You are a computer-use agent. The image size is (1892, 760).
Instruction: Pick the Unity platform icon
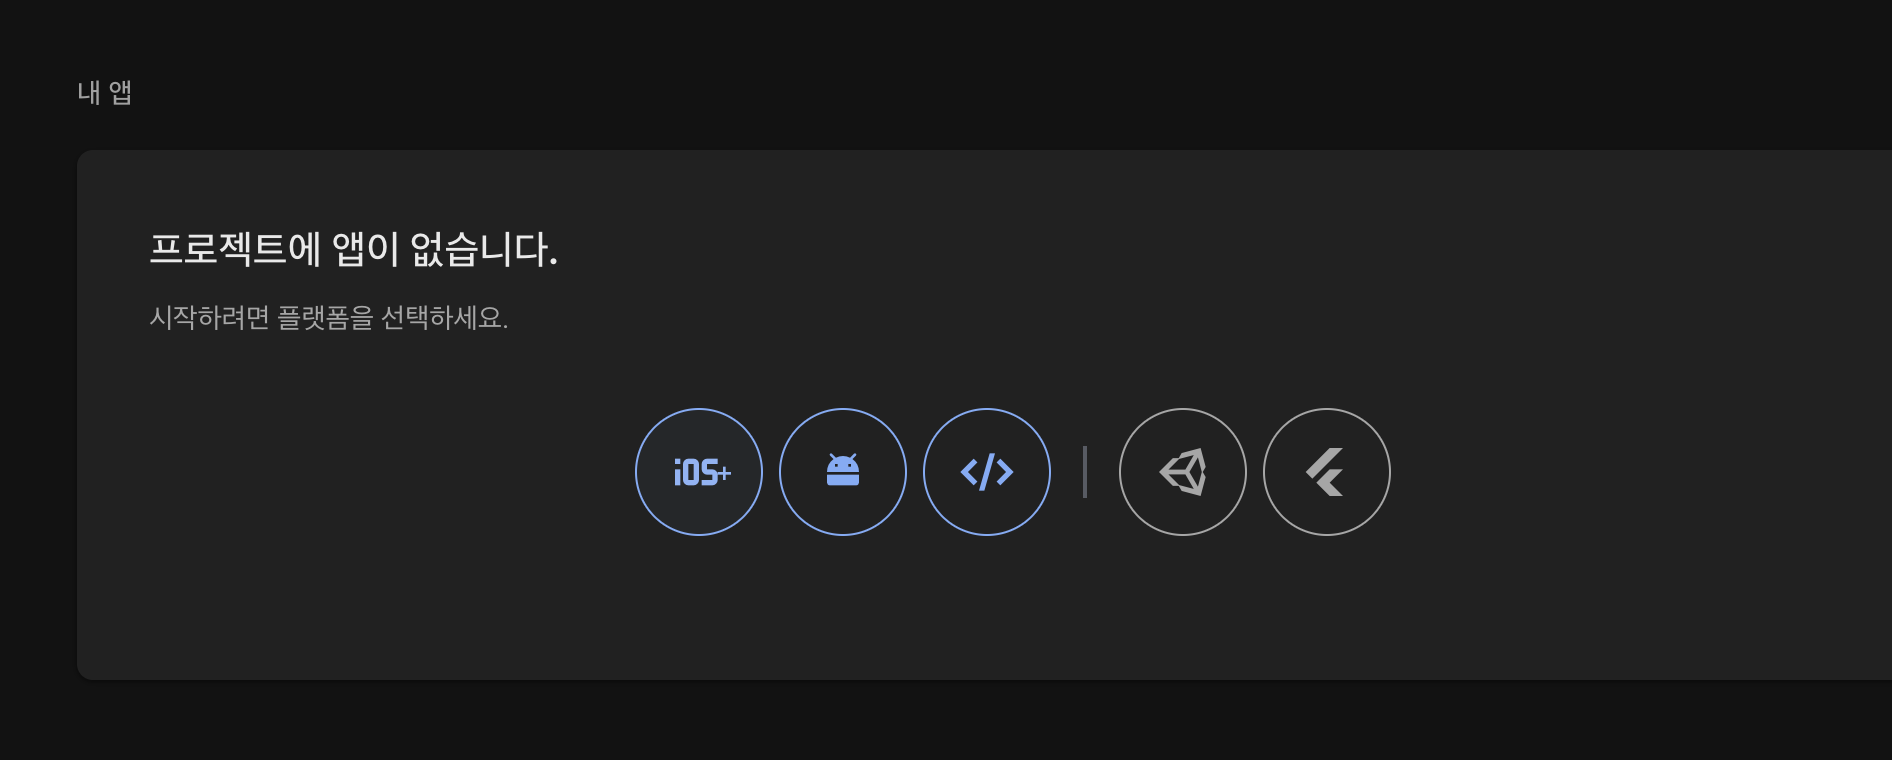(x=1183, y=472)
